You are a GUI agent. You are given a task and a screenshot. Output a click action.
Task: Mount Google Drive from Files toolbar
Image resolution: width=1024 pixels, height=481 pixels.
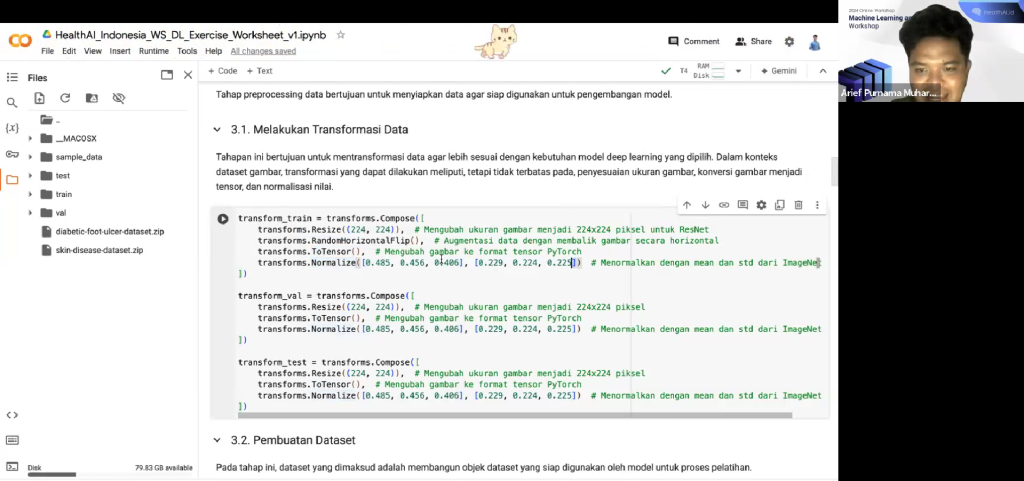coord(92,98)
